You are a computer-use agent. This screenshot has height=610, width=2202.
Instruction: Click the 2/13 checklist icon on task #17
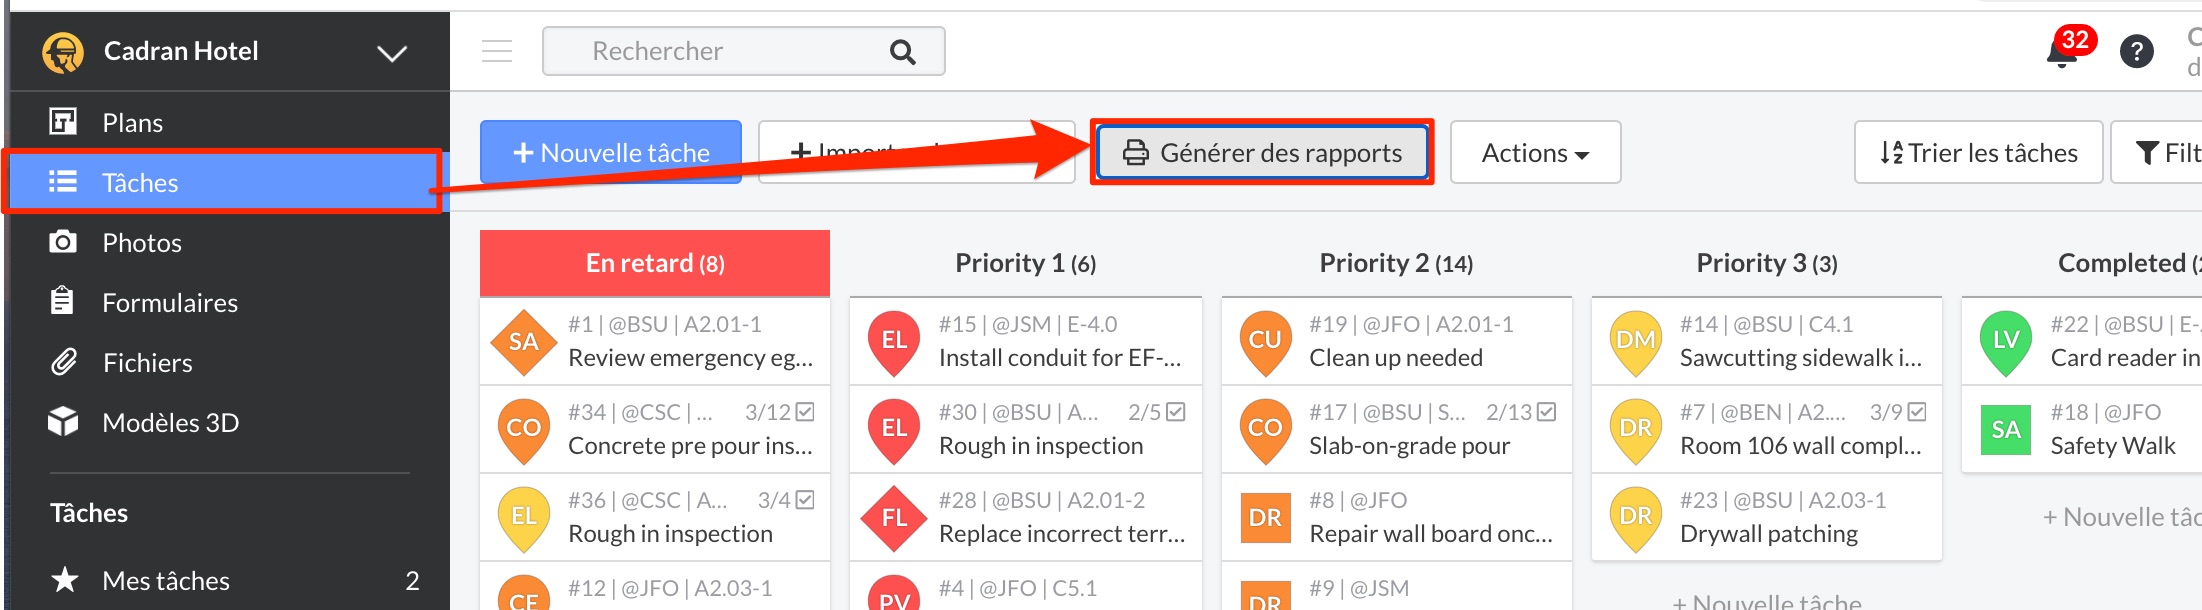[1546, 412]
